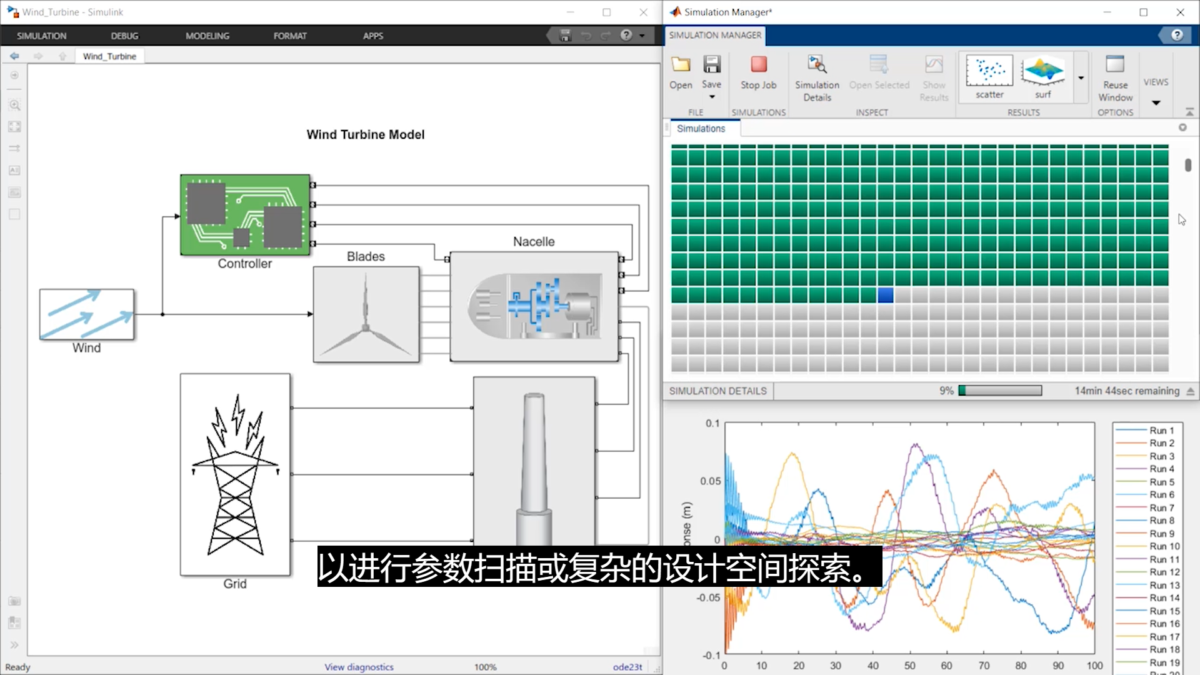
Task: Expand the results plot gallery dropdown
Action: click(x=1080, y=78)
